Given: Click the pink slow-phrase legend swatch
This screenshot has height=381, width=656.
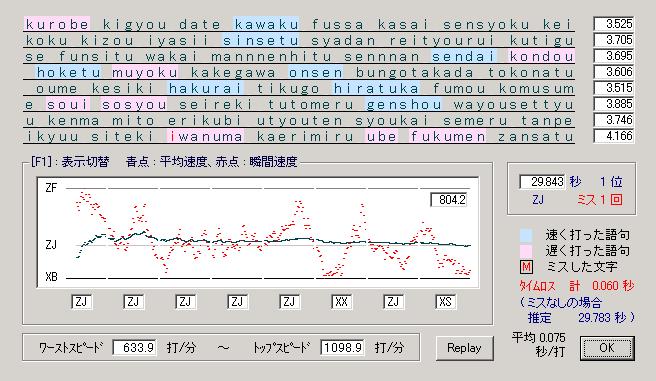Looking at the screenshot, I should 526,251.
